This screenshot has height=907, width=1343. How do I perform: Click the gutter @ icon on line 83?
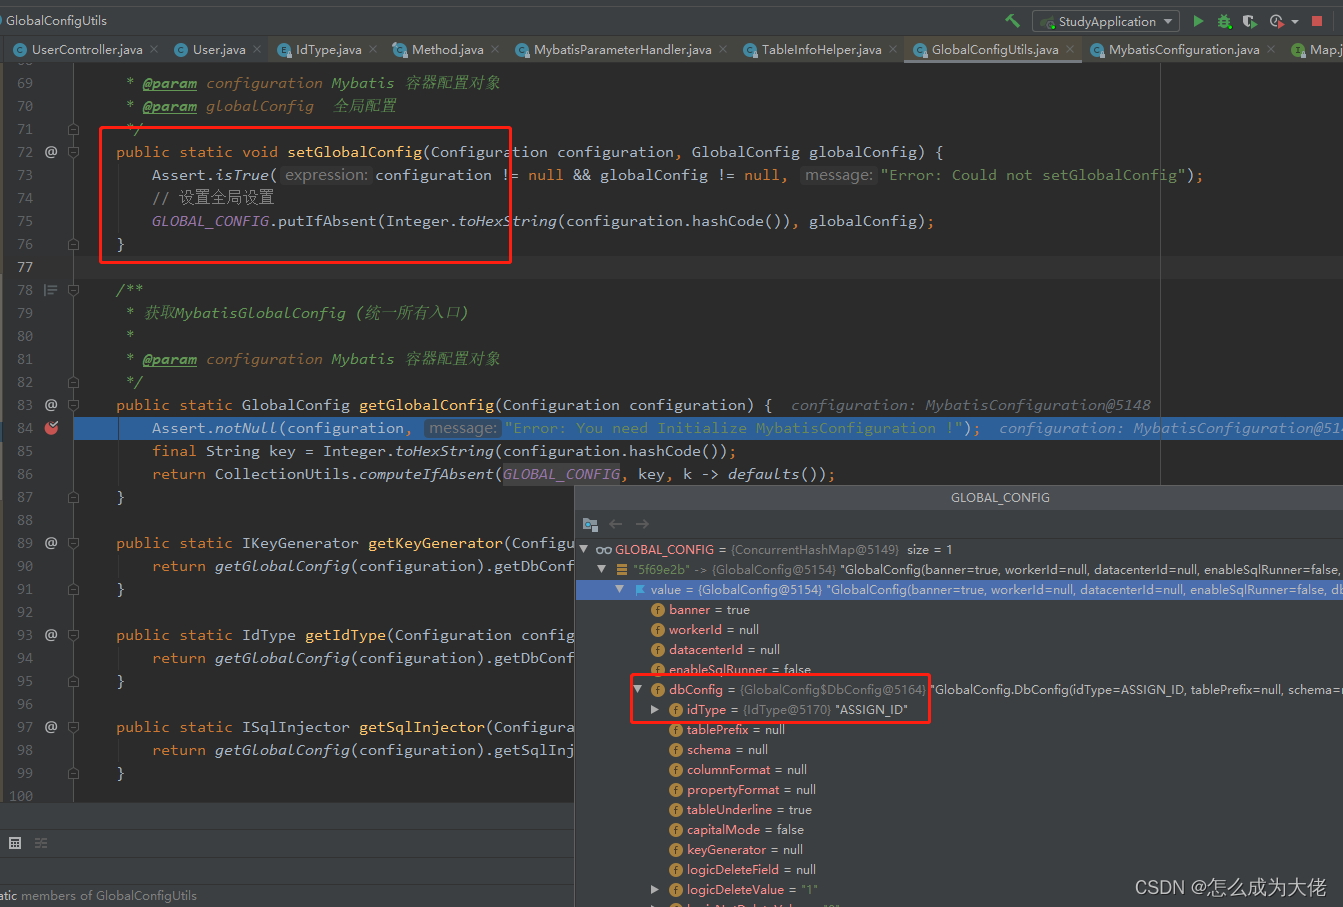(51, 405)
